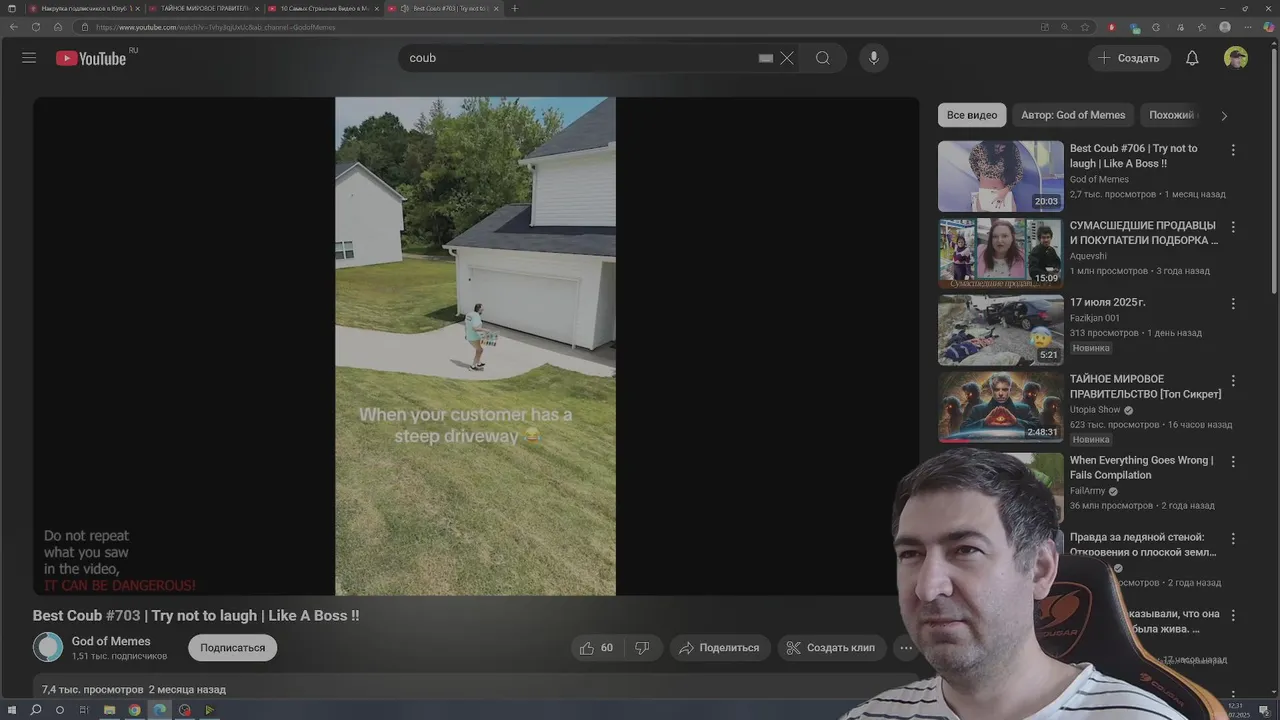Click the Fazikjan 001 channel name
The width and height of the screenshot is (1280, 720).
(1095, 318)
